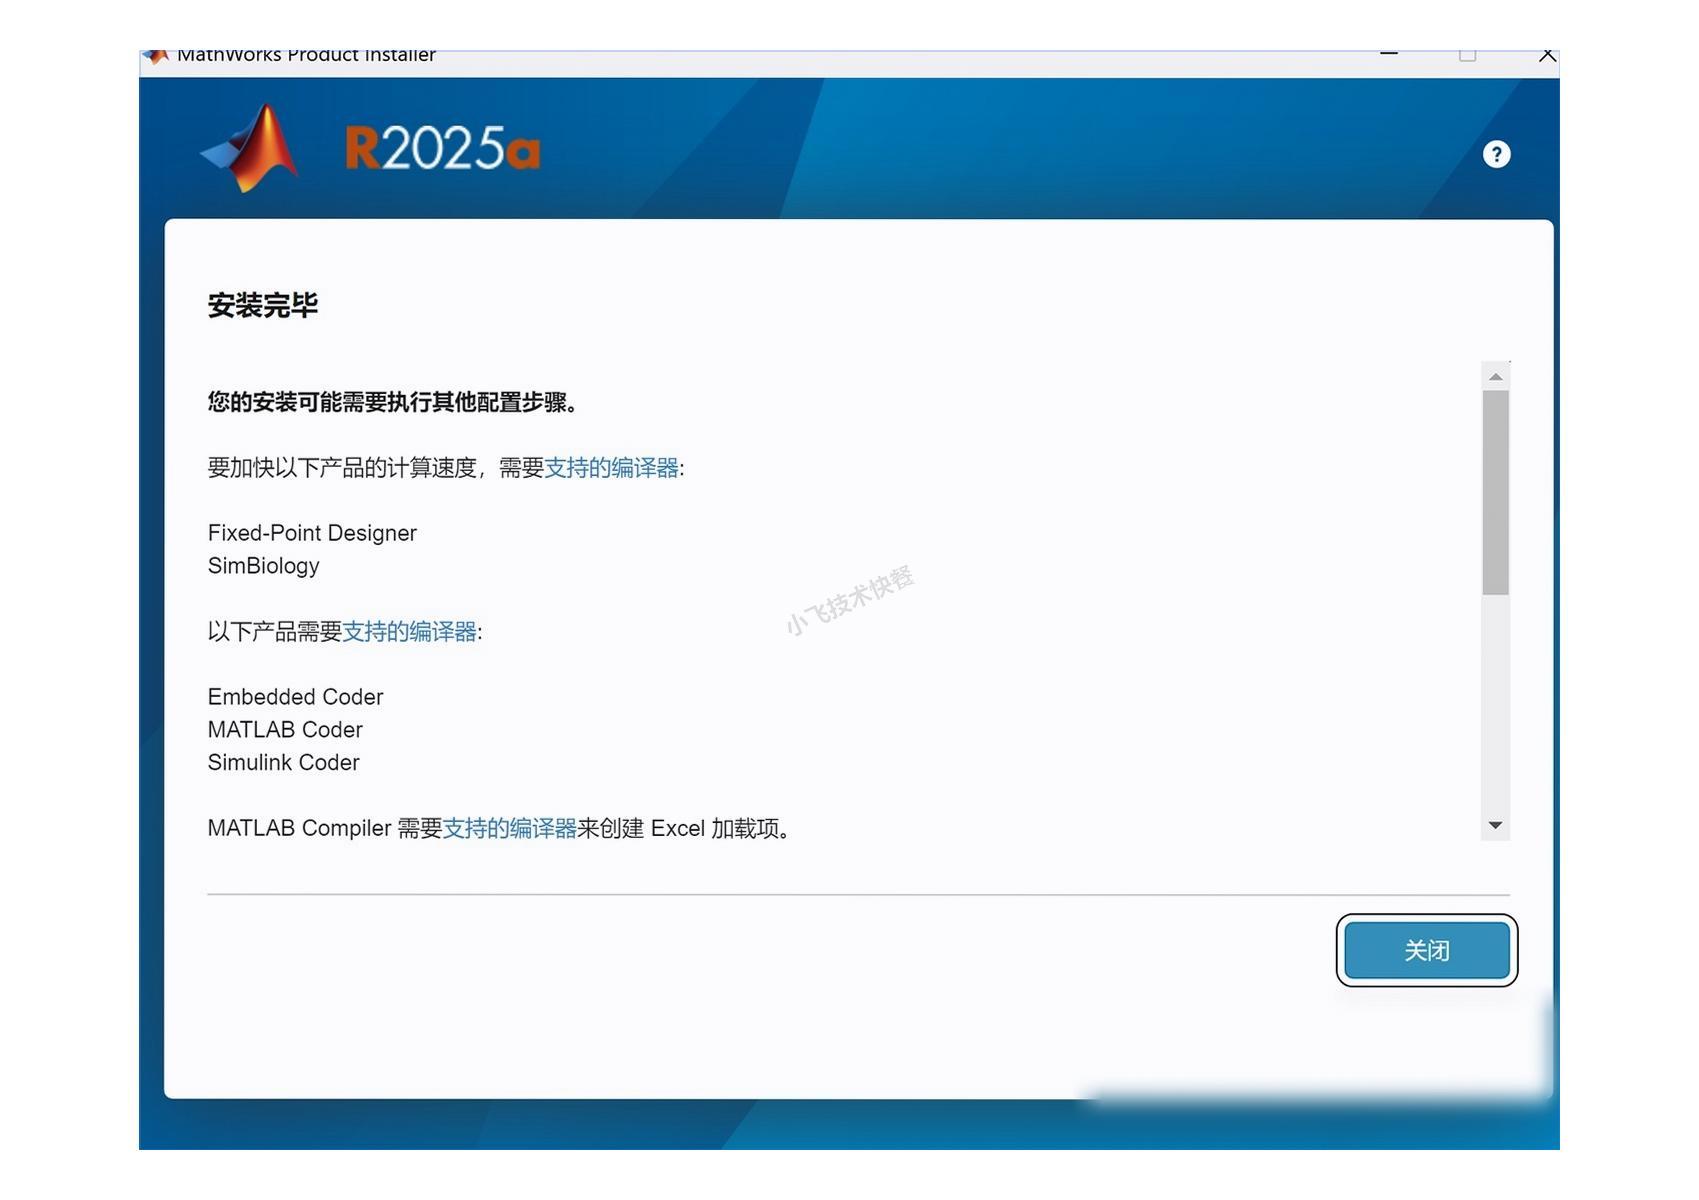Select the Simulink Coder product name

[284, 763]
